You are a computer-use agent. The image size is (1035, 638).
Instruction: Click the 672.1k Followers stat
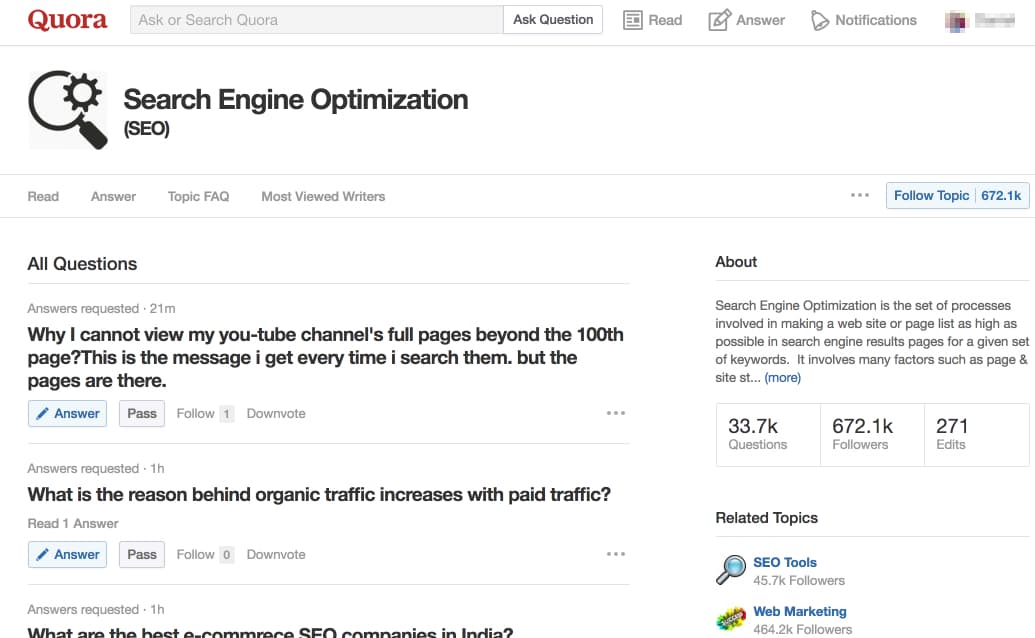pos(872,435)
